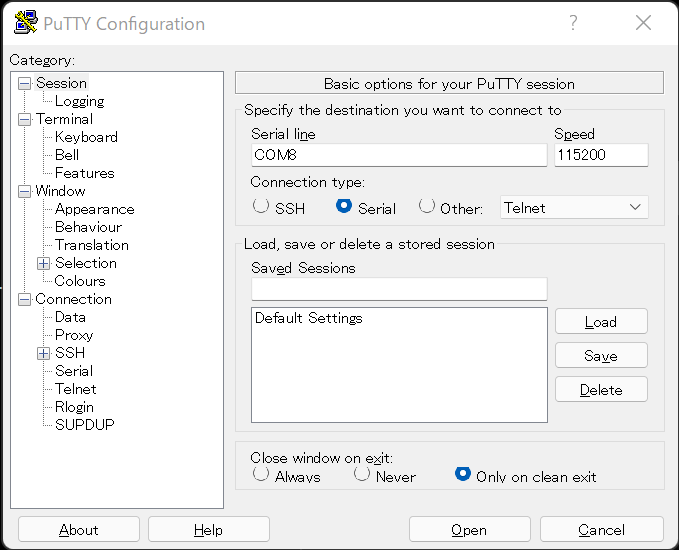Open the Logging settings category
679x550 pixels.
(80, 101)
